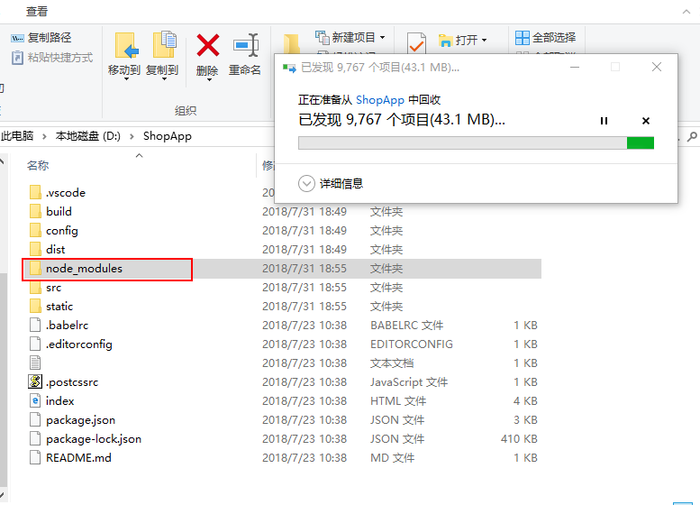700x505 pixels.
Task: Select the README.md file
Action: coord(79,458)
